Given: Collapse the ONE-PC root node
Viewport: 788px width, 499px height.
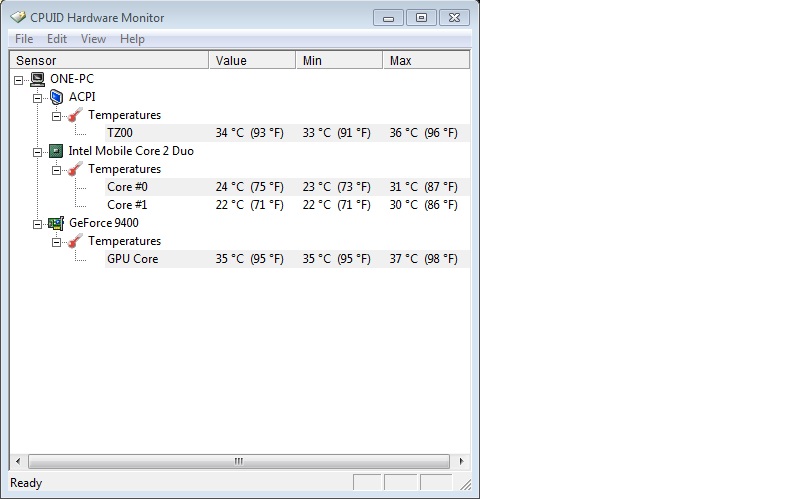Looking at the screenshot, I should (19, 80).
